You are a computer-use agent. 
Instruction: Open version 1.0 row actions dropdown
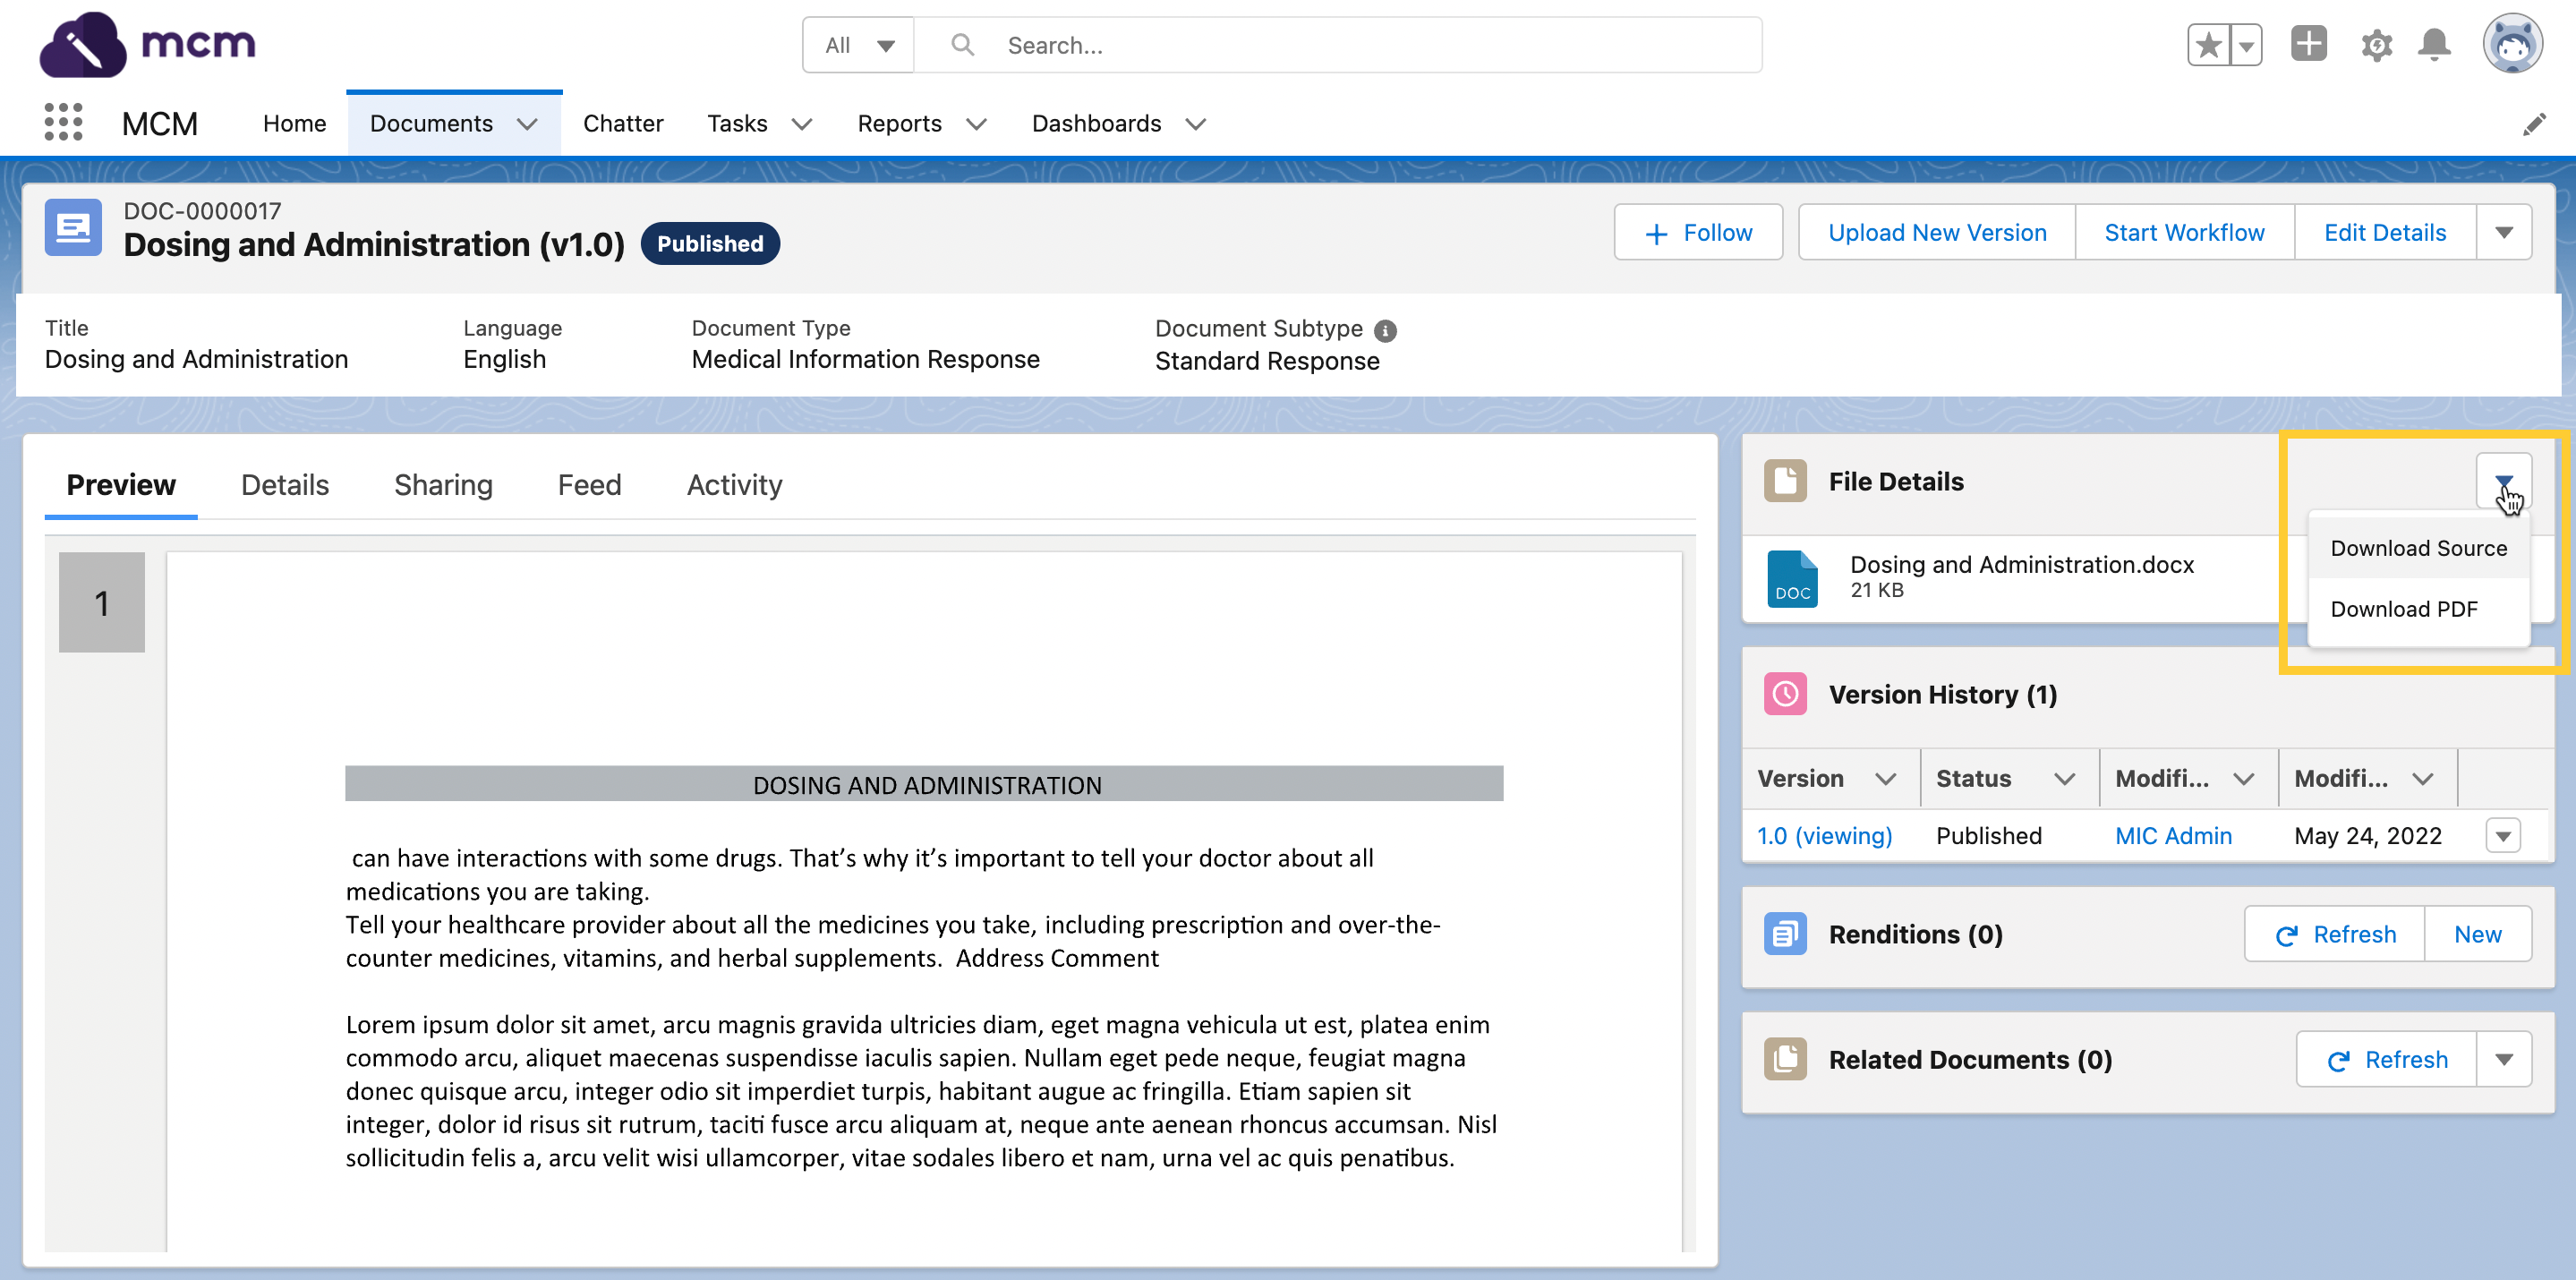tap(2503, 835)
